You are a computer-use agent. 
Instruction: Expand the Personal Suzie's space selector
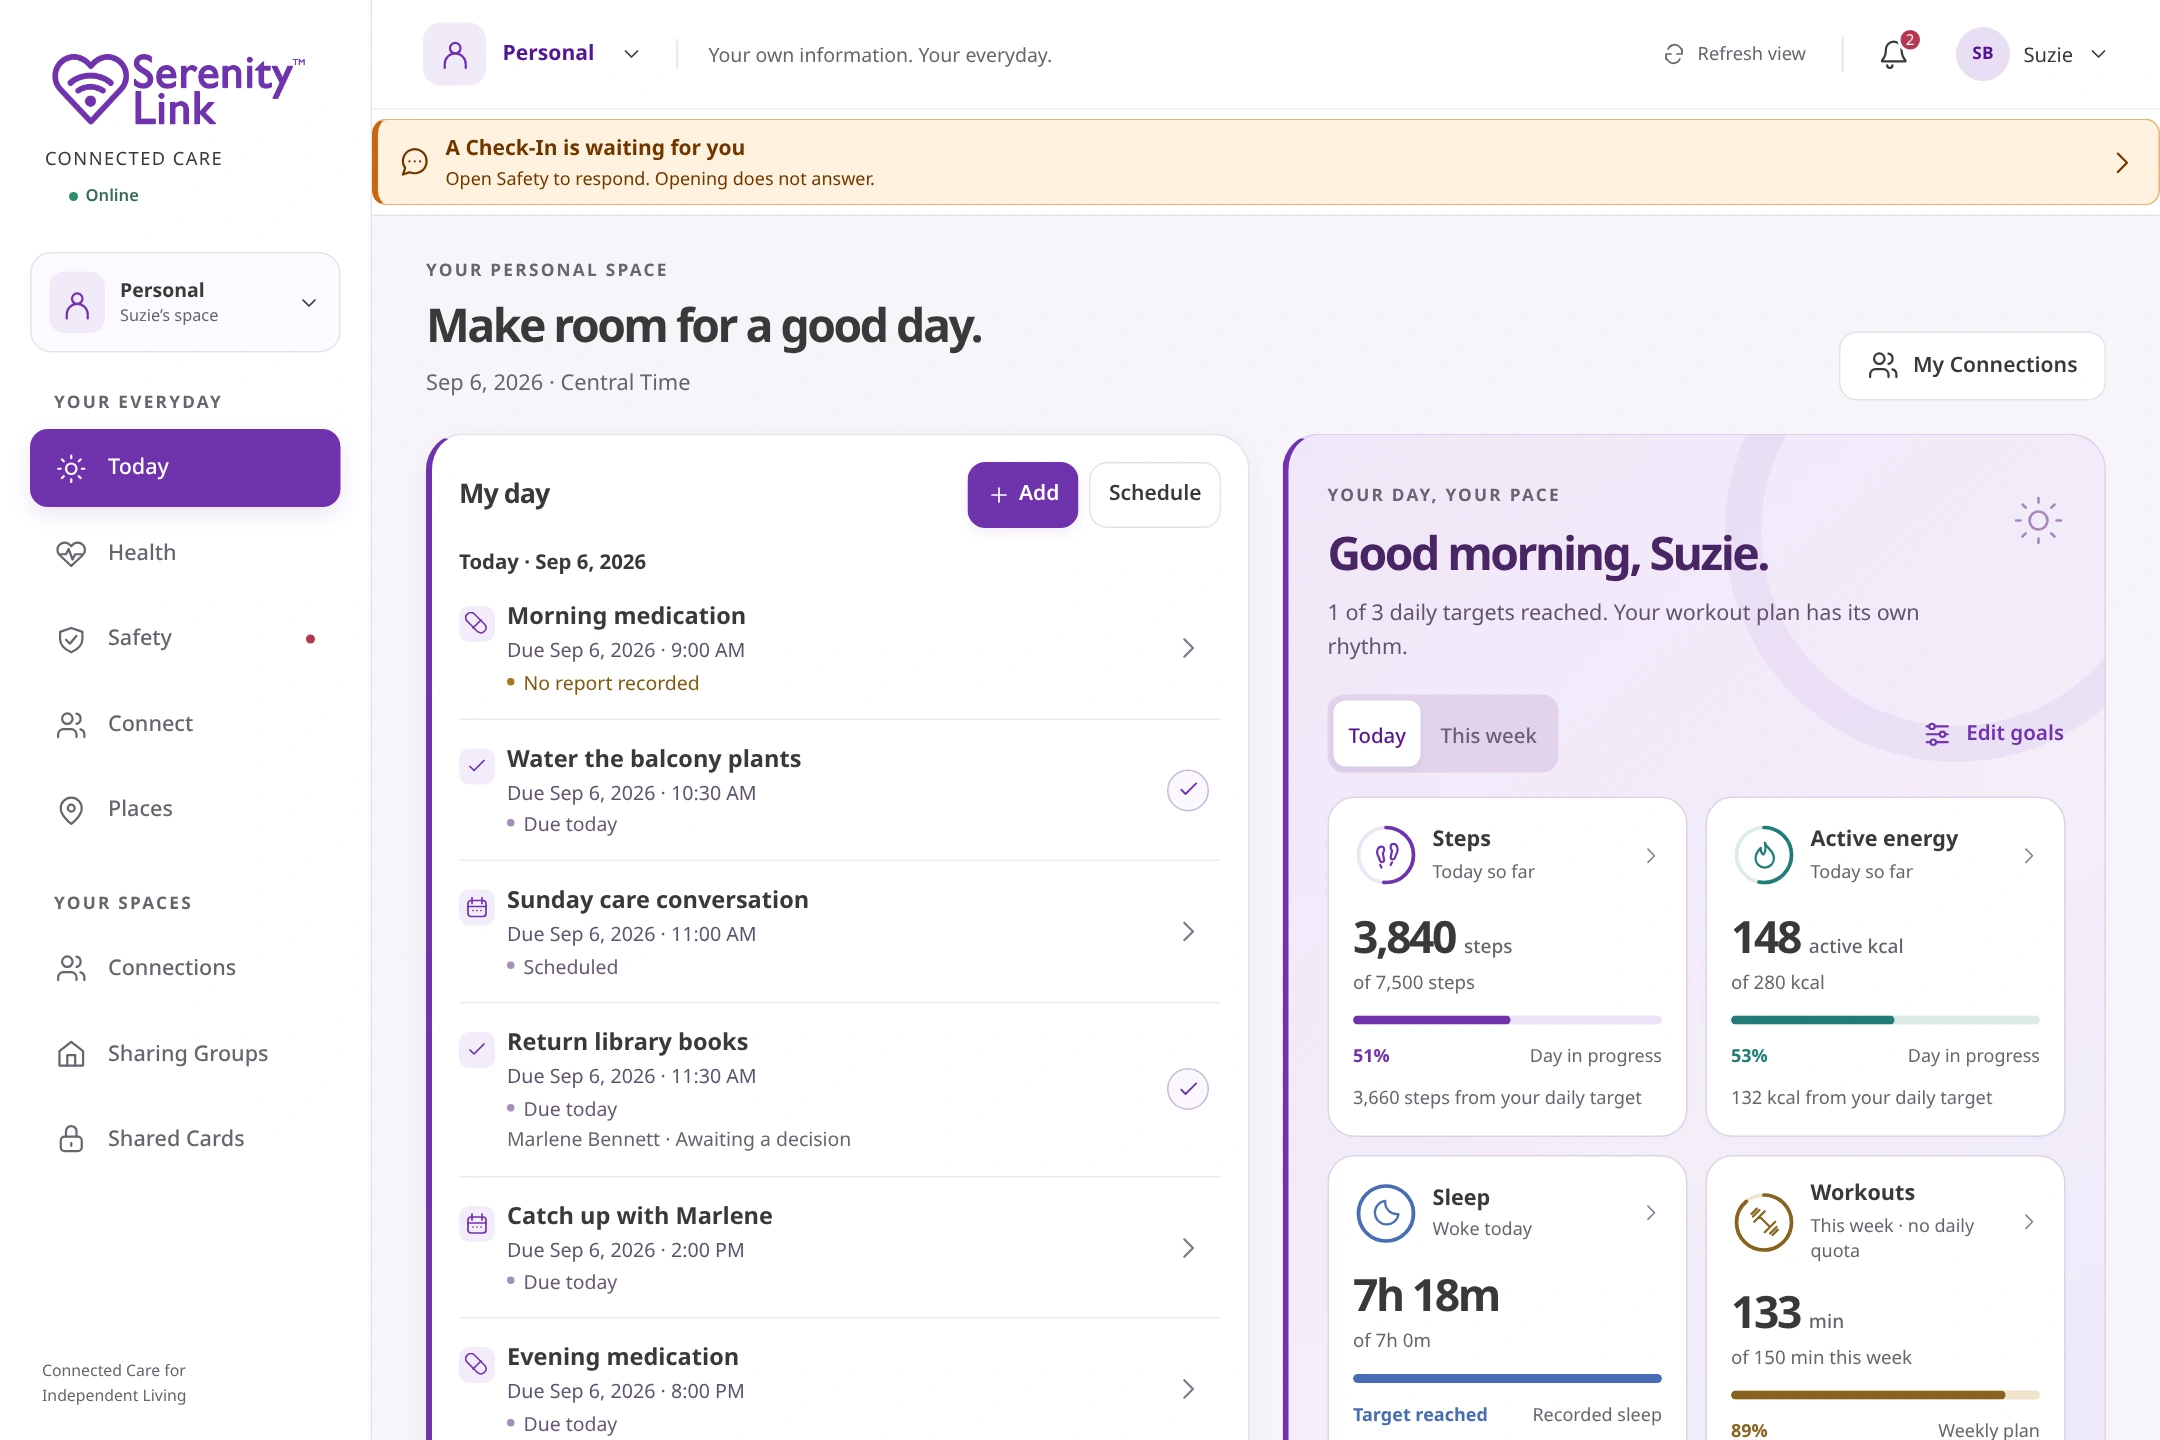pos(185,302)
